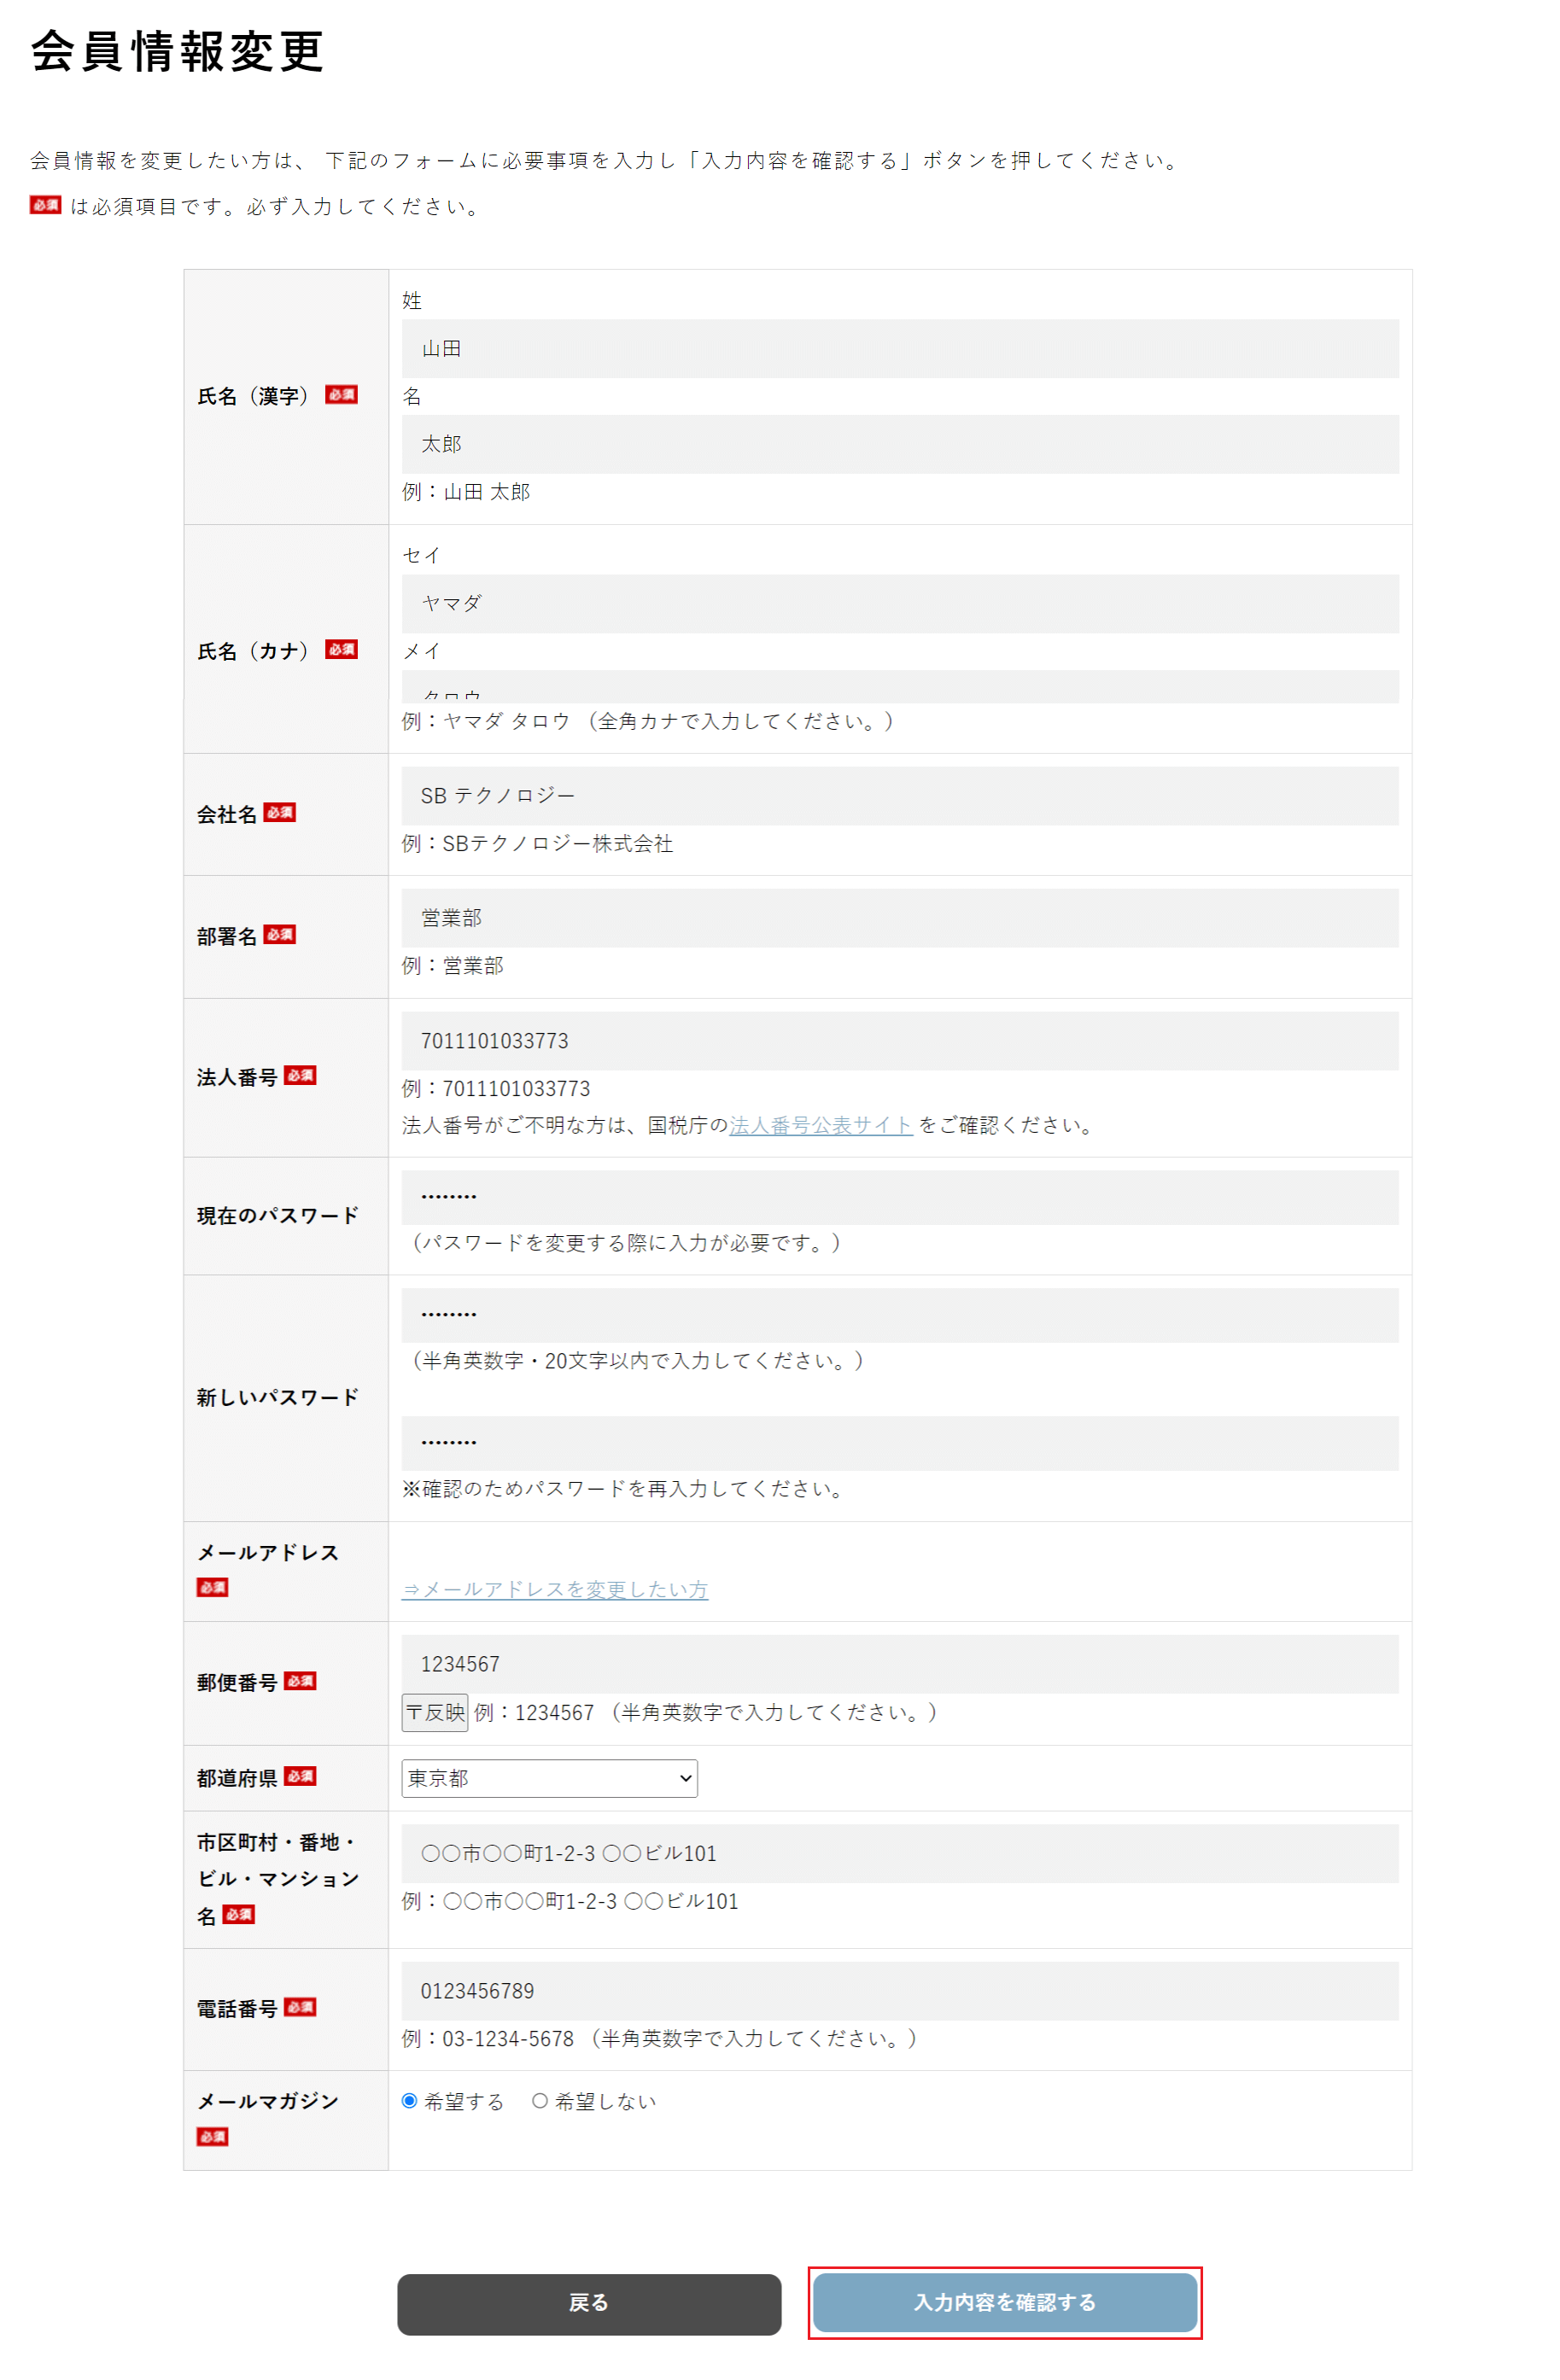Open the メールアドレスを変更したい方 link
Image resolution: width=1560 pixels, height=2380 pixels.
click(x=555, y=1589)
